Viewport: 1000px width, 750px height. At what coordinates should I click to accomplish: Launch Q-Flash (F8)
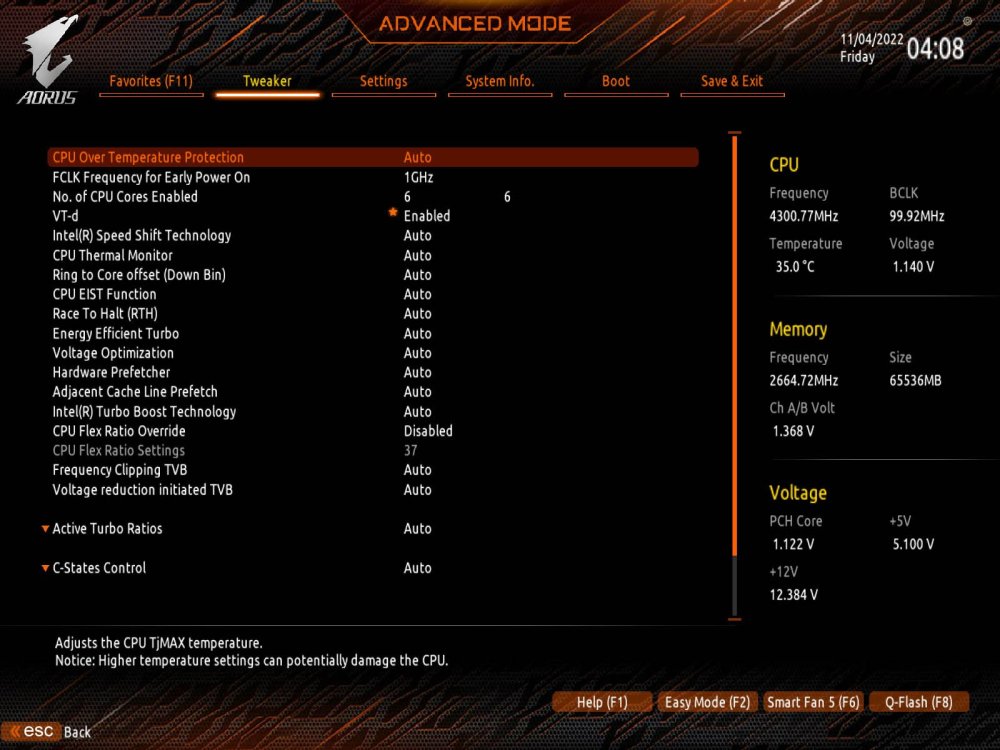[x=919, y=702]
